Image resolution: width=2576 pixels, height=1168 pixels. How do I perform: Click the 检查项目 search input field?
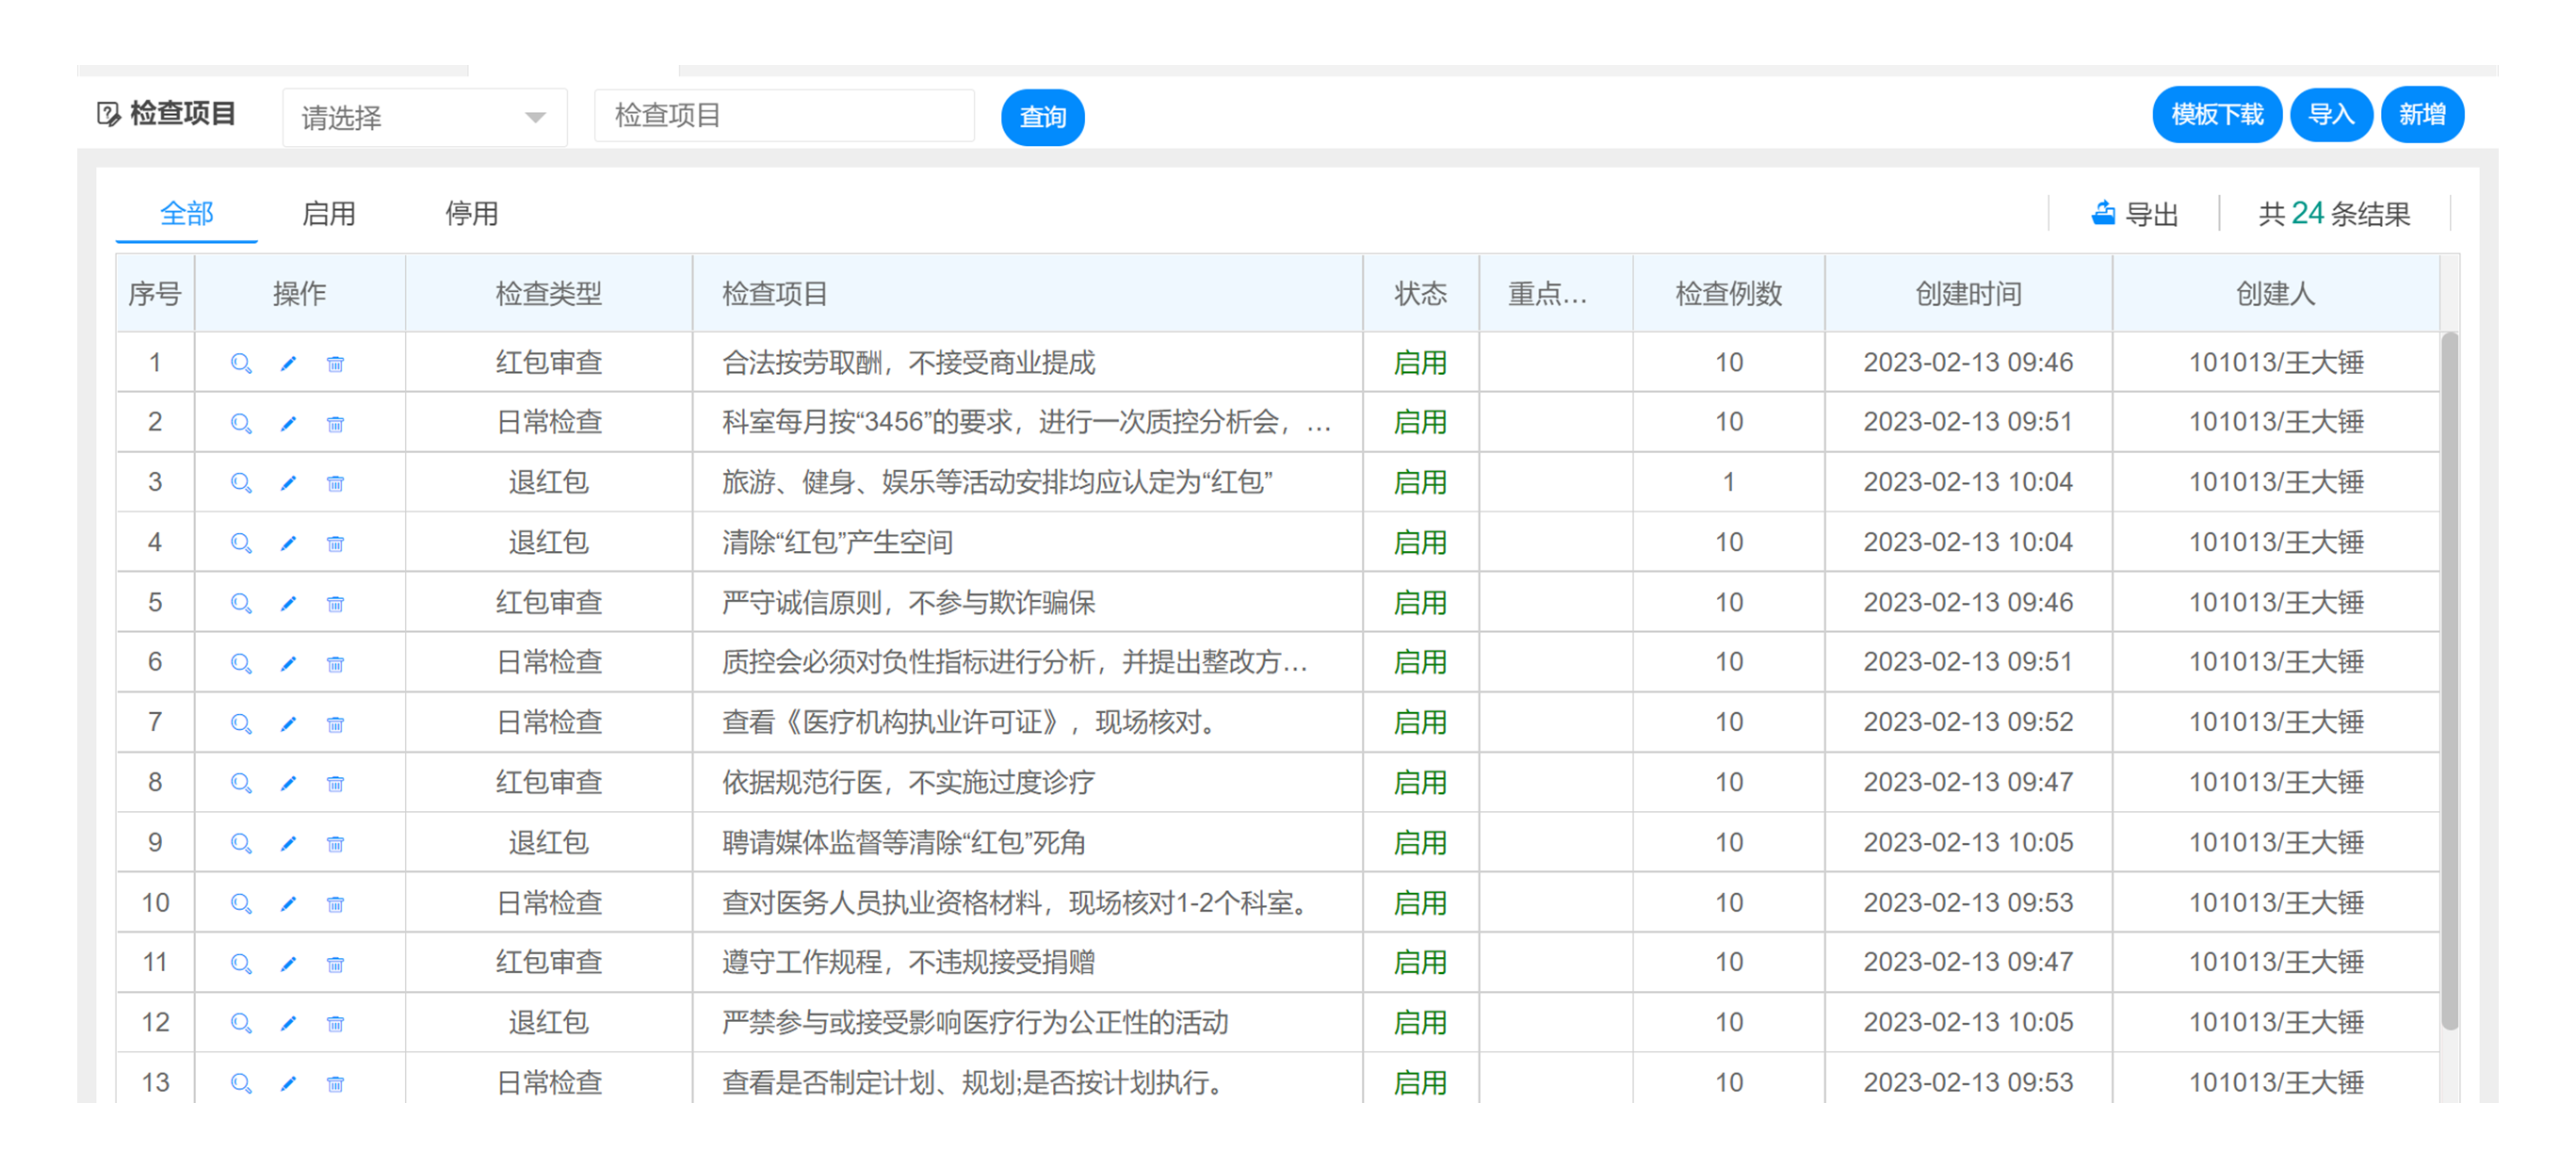tap(784, 116)
